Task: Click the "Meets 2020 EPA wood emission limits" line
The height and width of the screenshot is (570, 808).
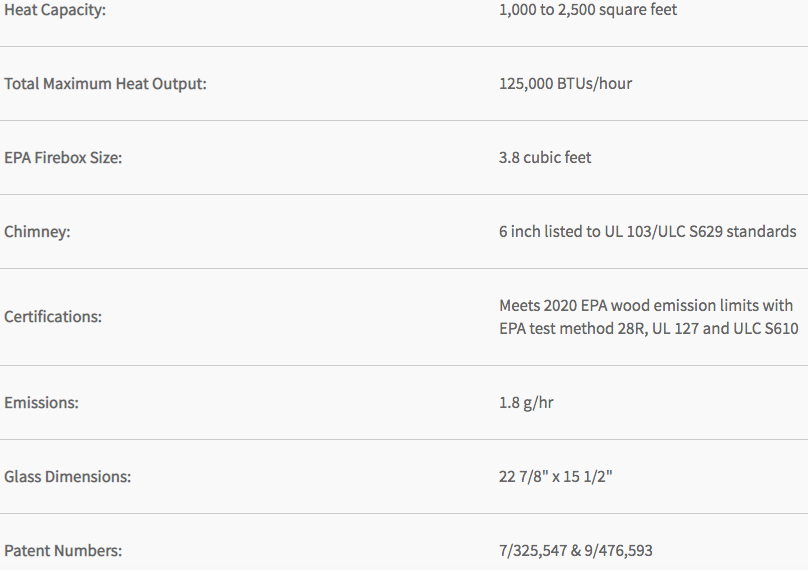Action: tap(645, 305)
